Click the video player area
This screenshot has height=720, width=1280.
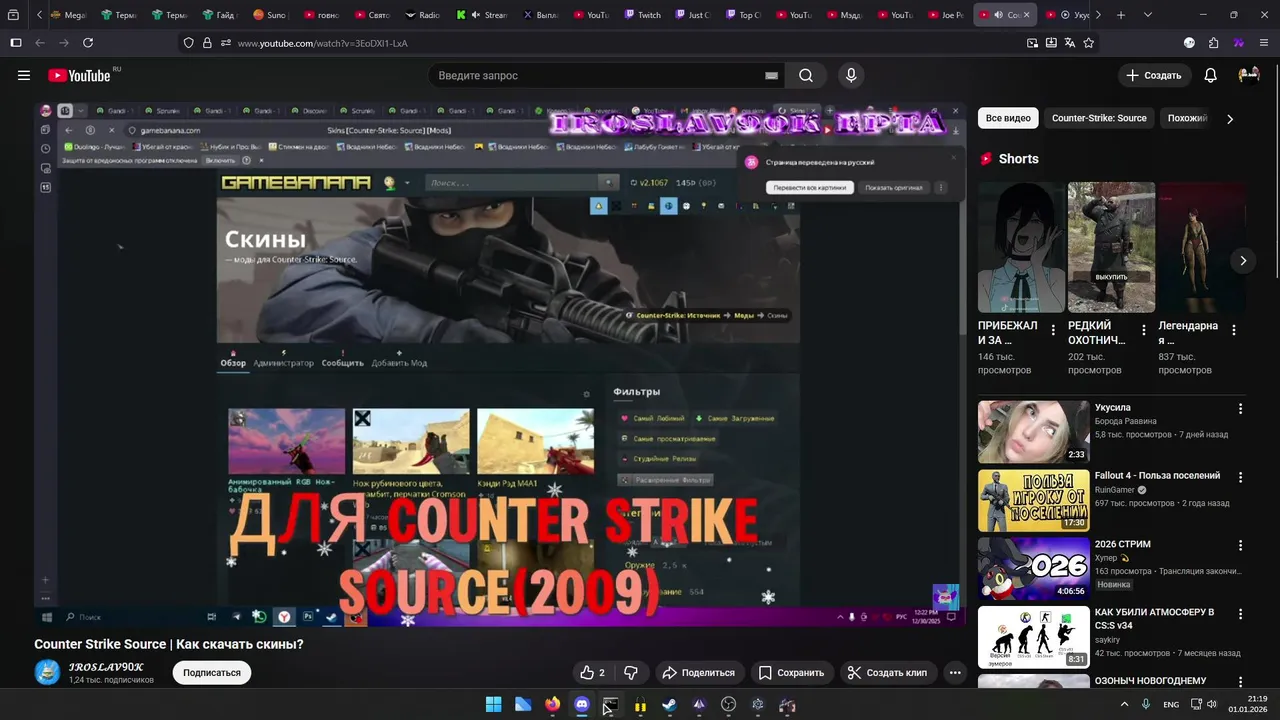click(x=500, y=364)
